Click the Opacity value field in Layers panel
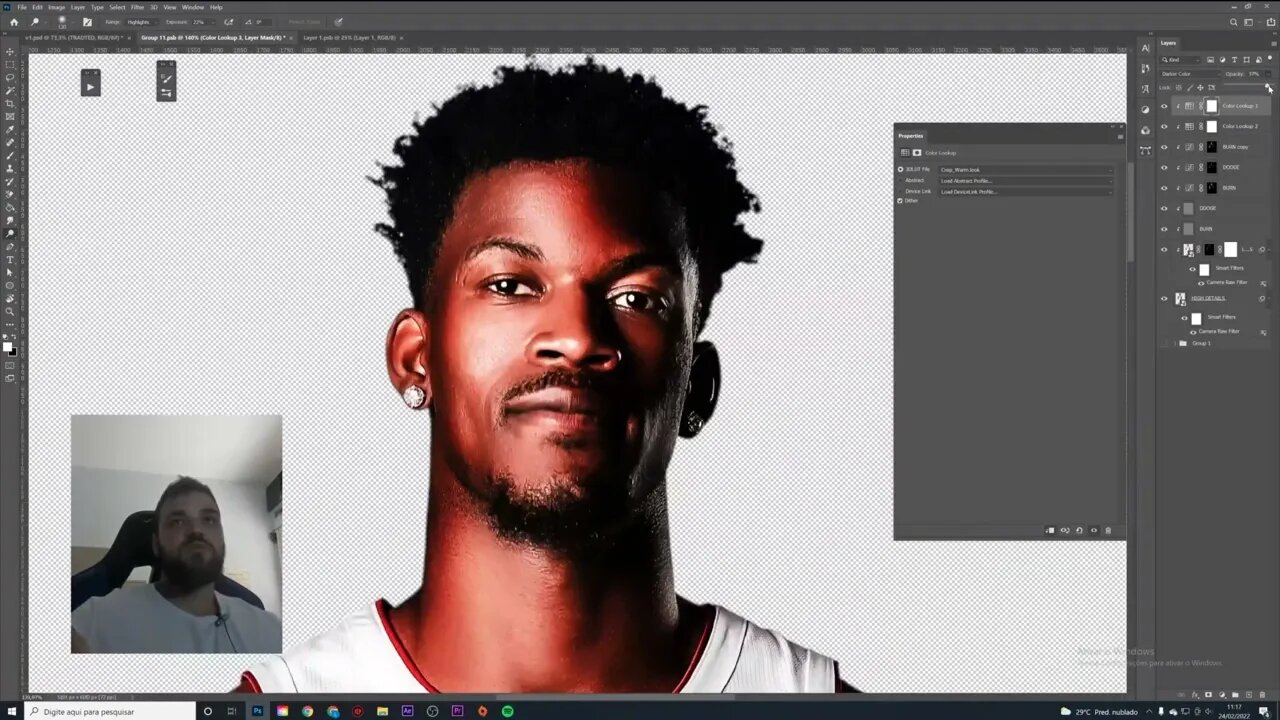Viewport: 1280px width, 720px height. coord(1254,74)
